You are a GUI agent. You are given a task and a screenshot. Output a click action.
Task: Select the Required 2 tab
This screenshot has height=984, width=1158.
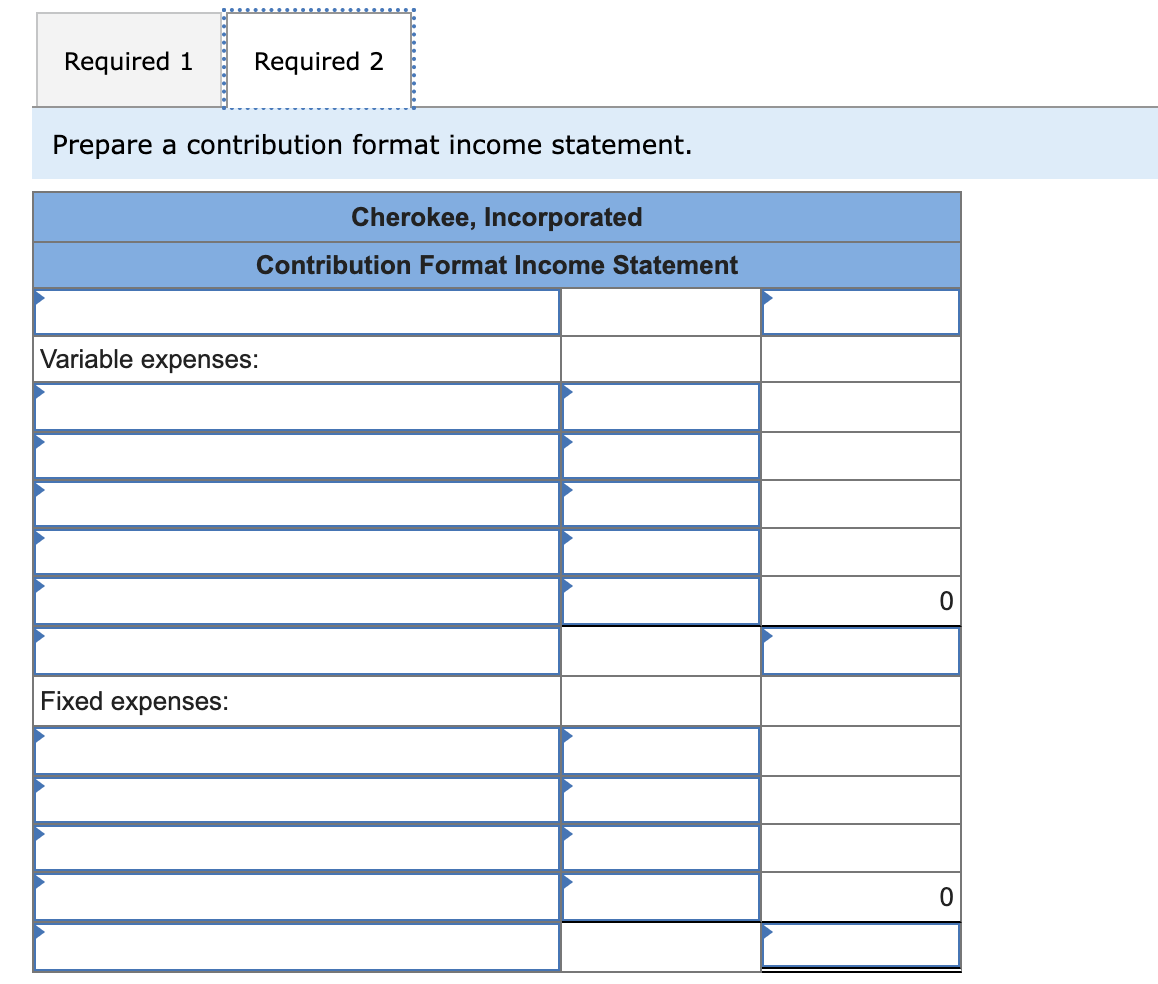318,61
